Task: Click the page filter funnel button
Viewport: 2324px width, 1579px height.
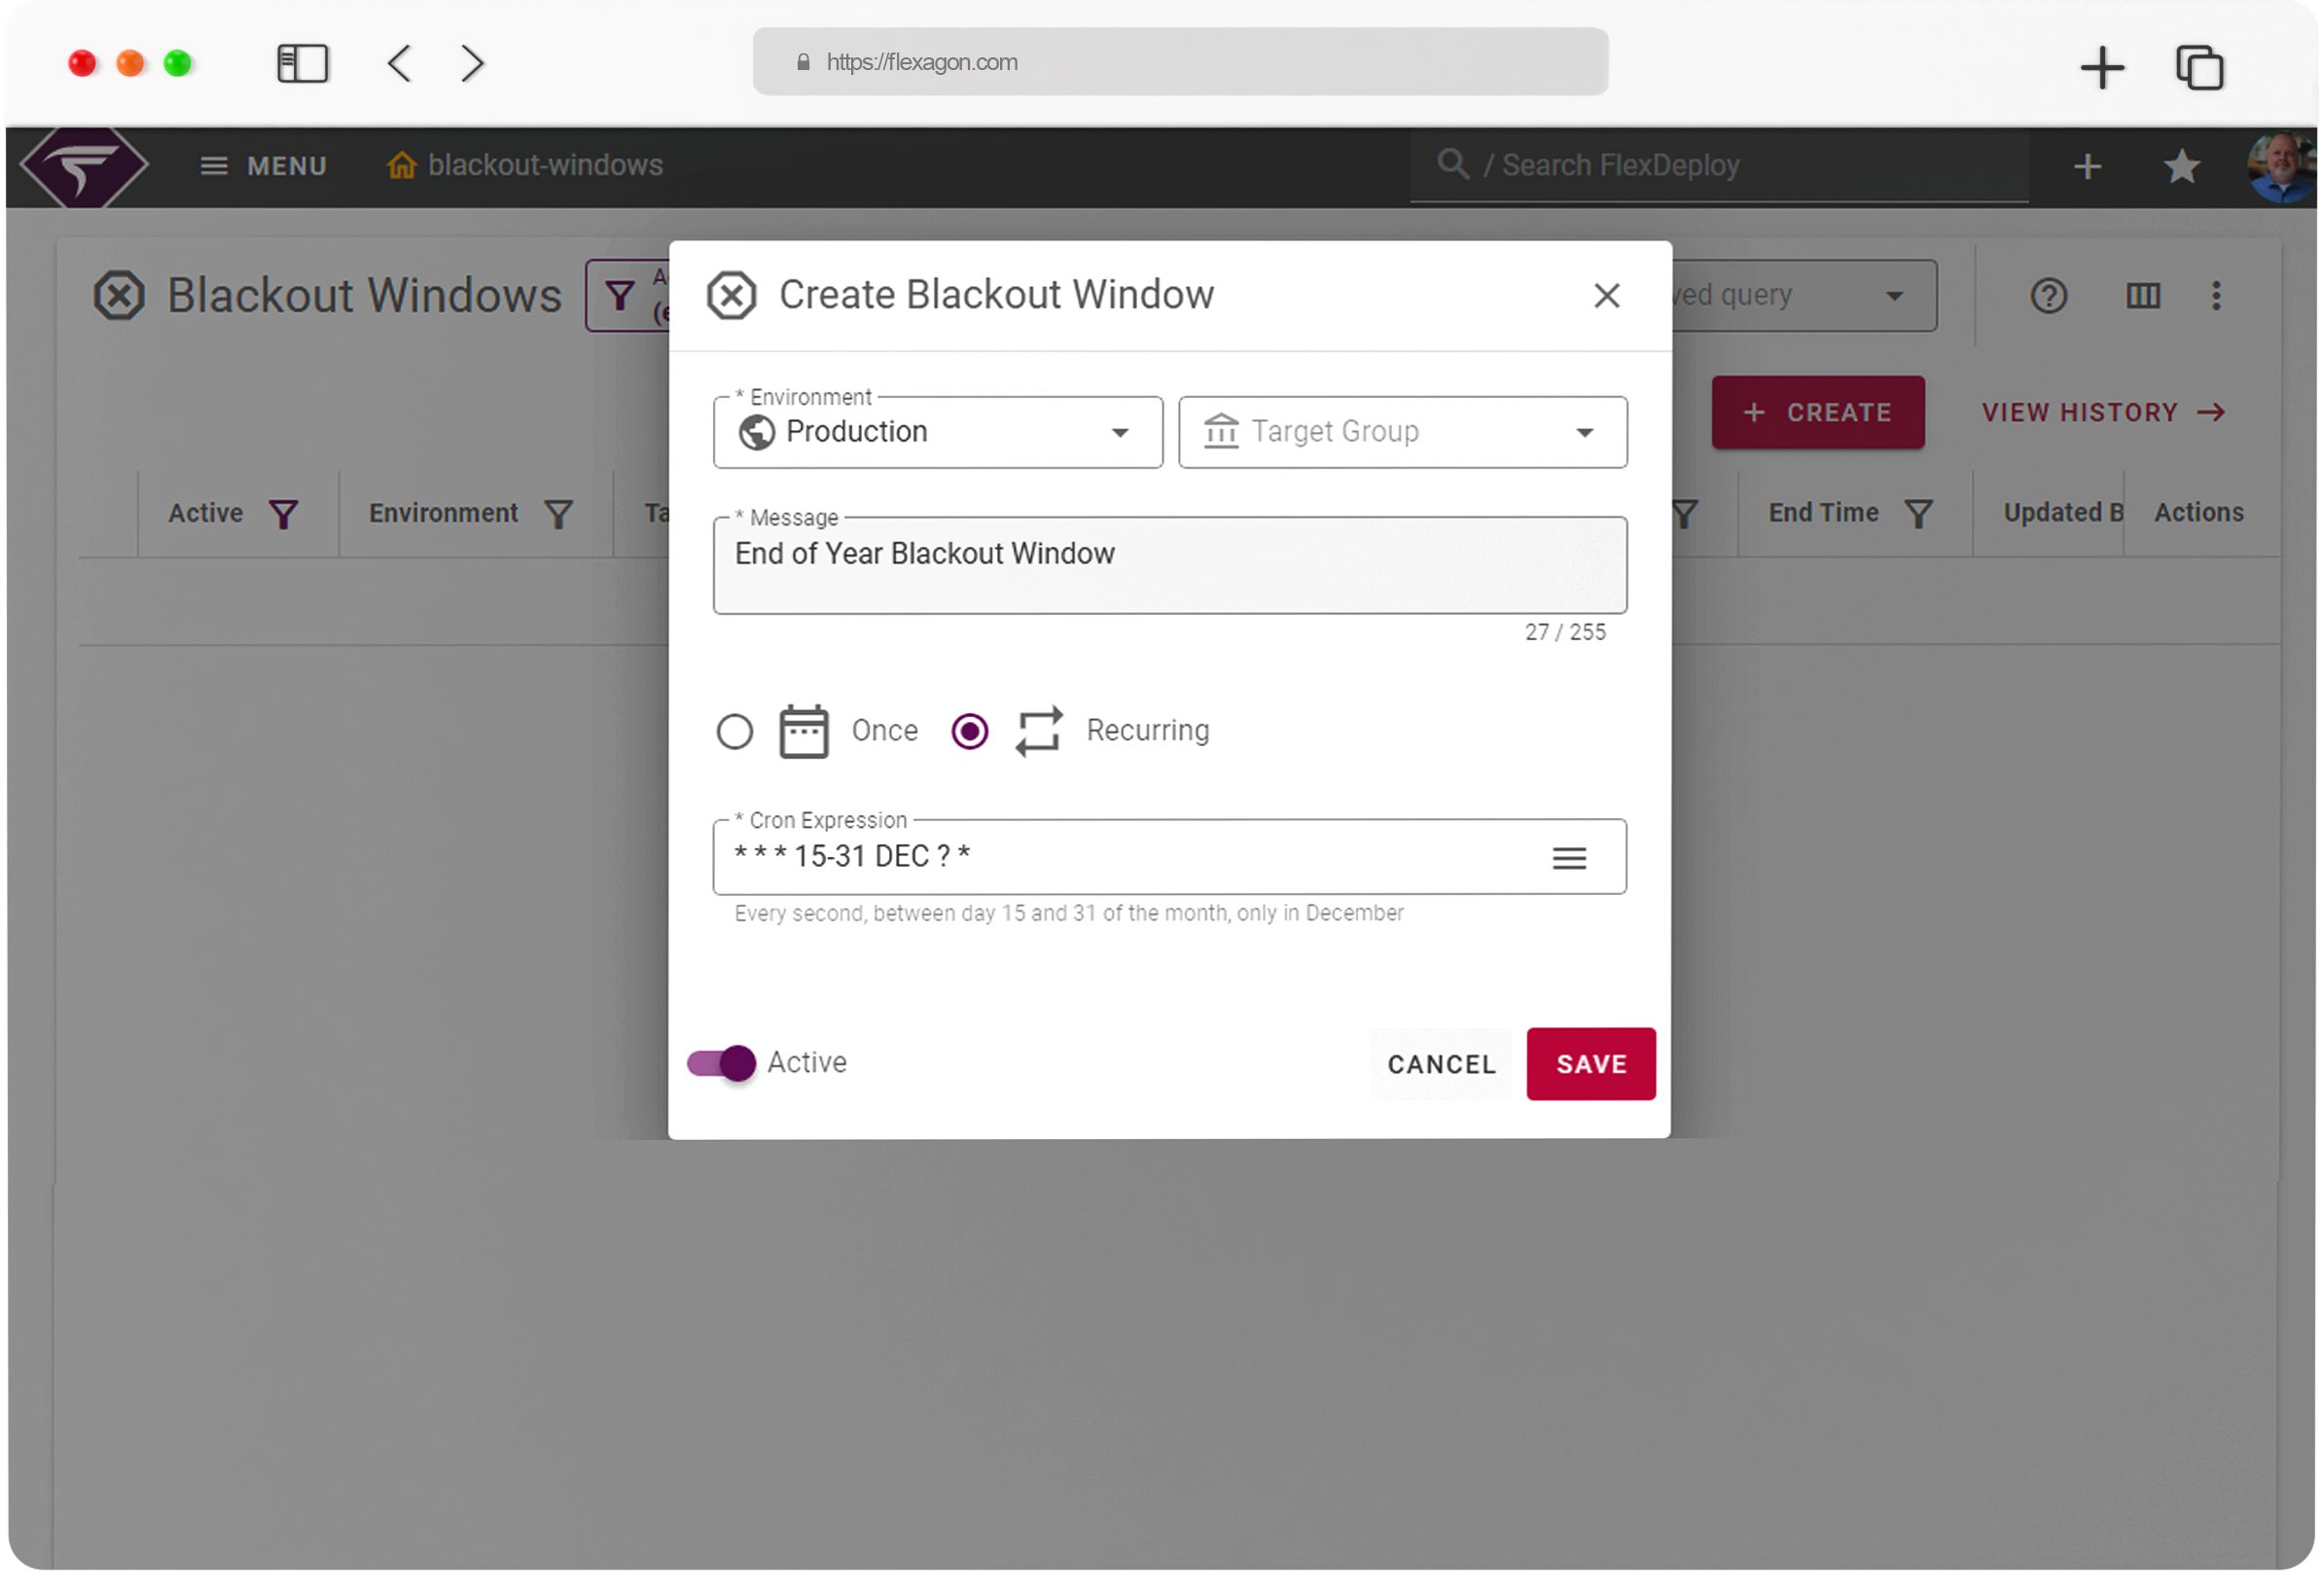Action: 620,296
